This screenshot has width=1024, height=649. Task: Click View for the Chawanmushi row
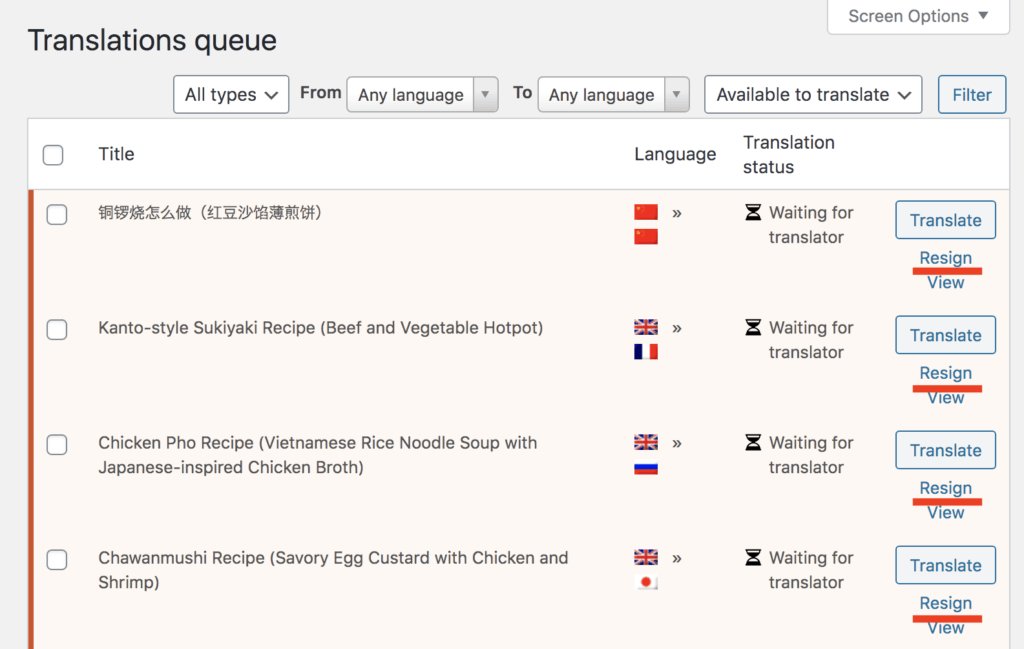[x=946, y=627]
